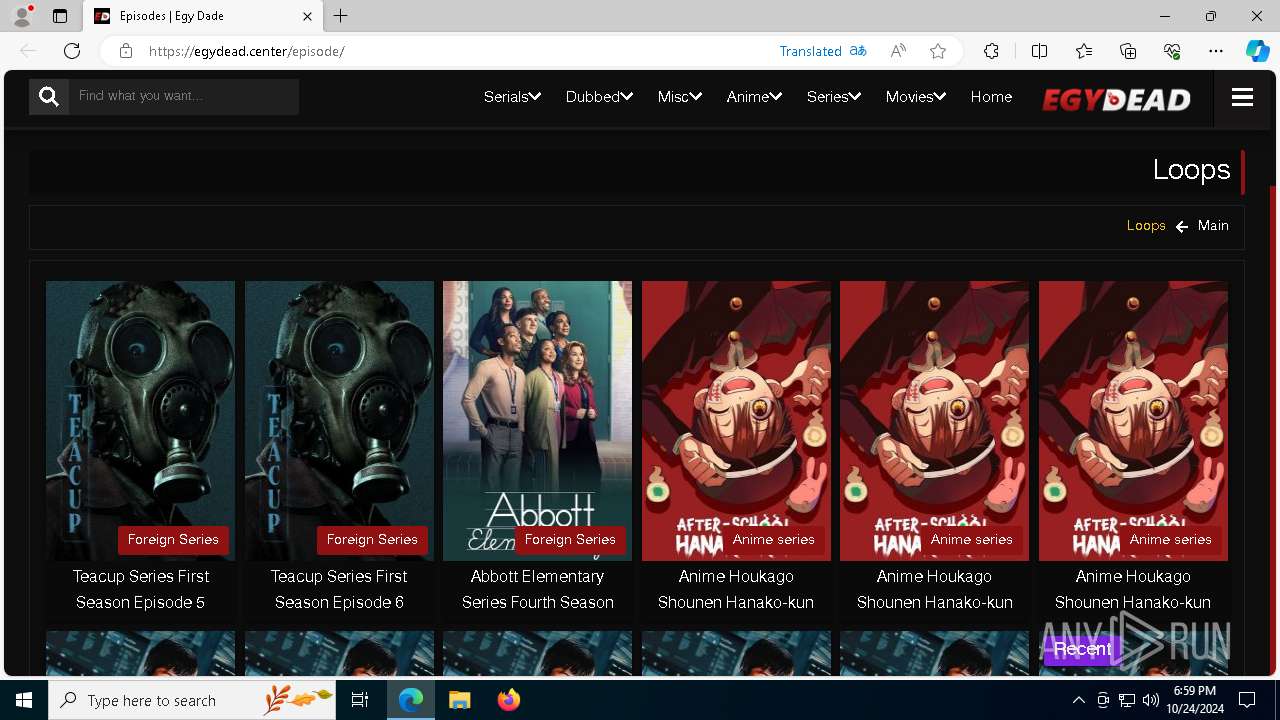Add this page to favorites star
Image resolution: width=1280 pixels, height=720 pixels.
click(938, 51)
